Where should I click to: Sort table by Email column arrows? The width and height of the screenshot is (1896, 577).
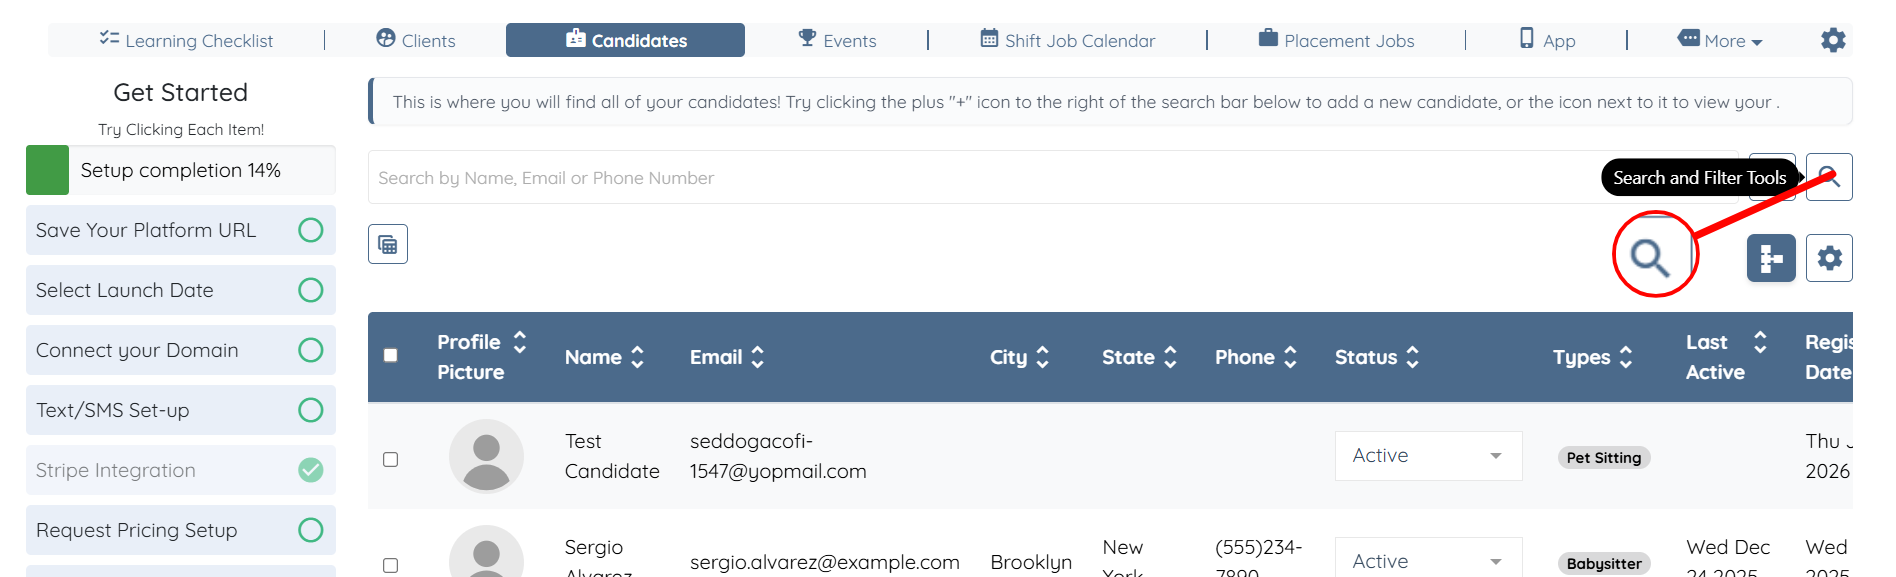pyautogui.click(x=758, y=357)
